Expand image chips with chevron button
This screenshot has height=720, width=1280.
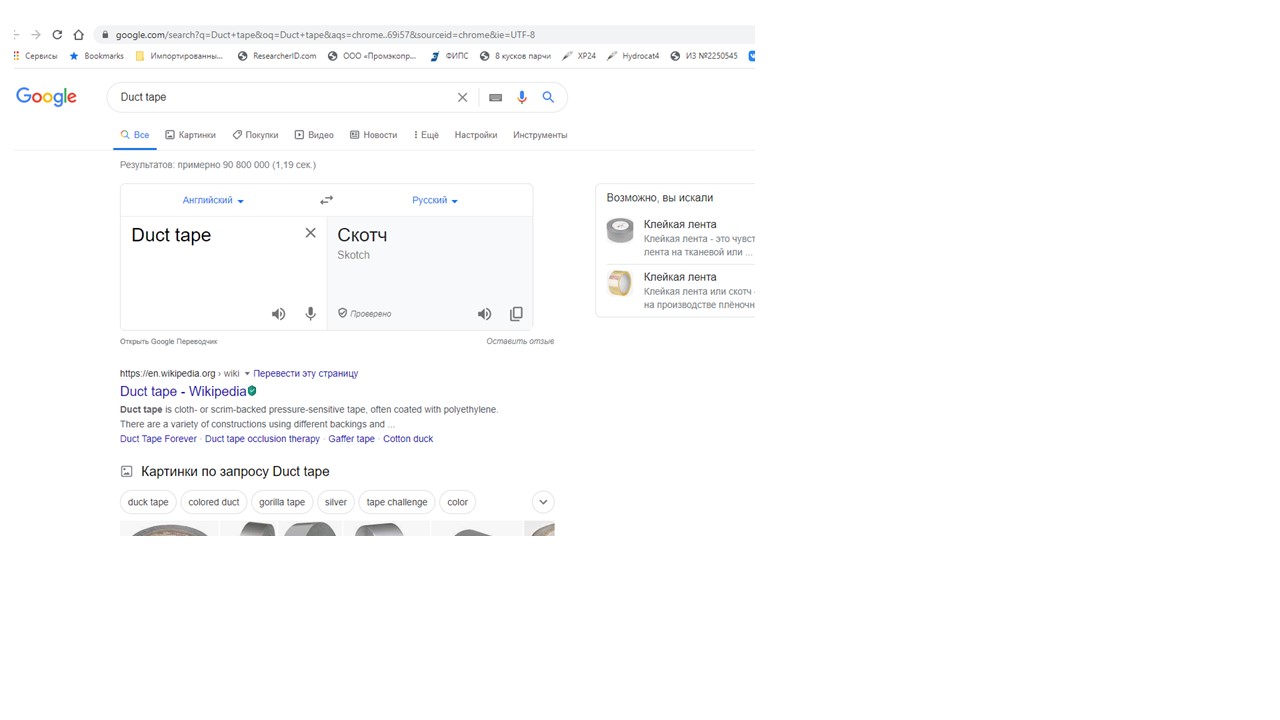pyautogui.click(x=543, y=502)
